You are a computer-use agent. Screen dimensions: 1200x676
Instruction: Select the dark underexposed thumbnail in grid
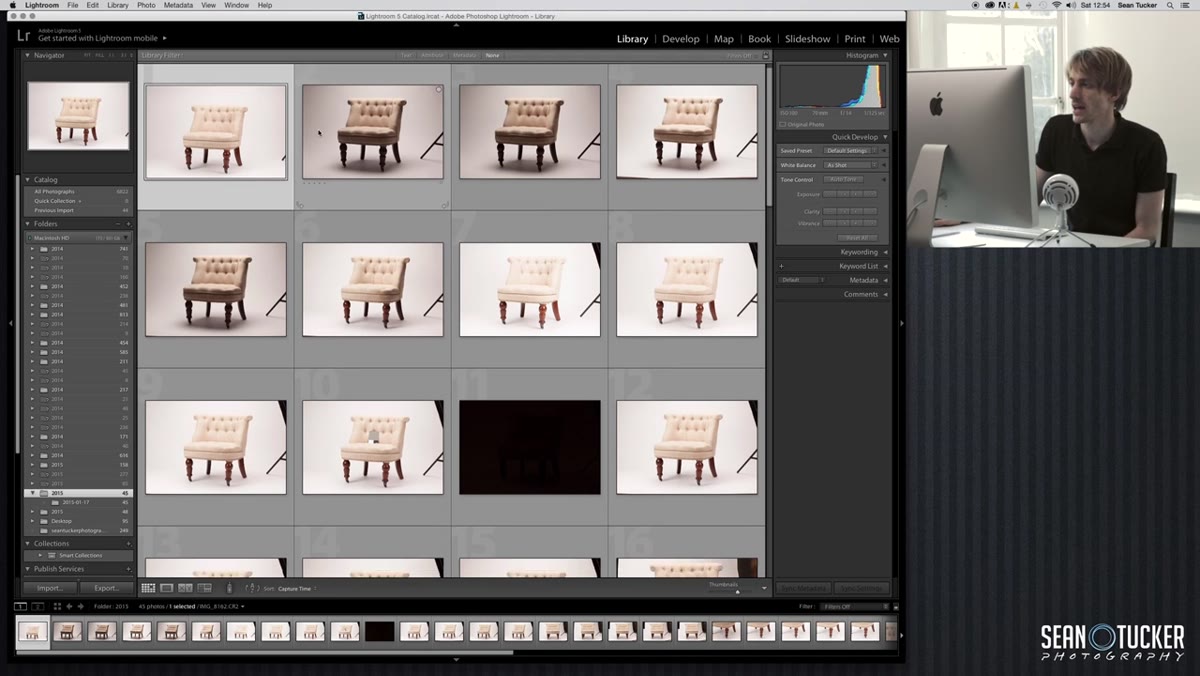530,447
